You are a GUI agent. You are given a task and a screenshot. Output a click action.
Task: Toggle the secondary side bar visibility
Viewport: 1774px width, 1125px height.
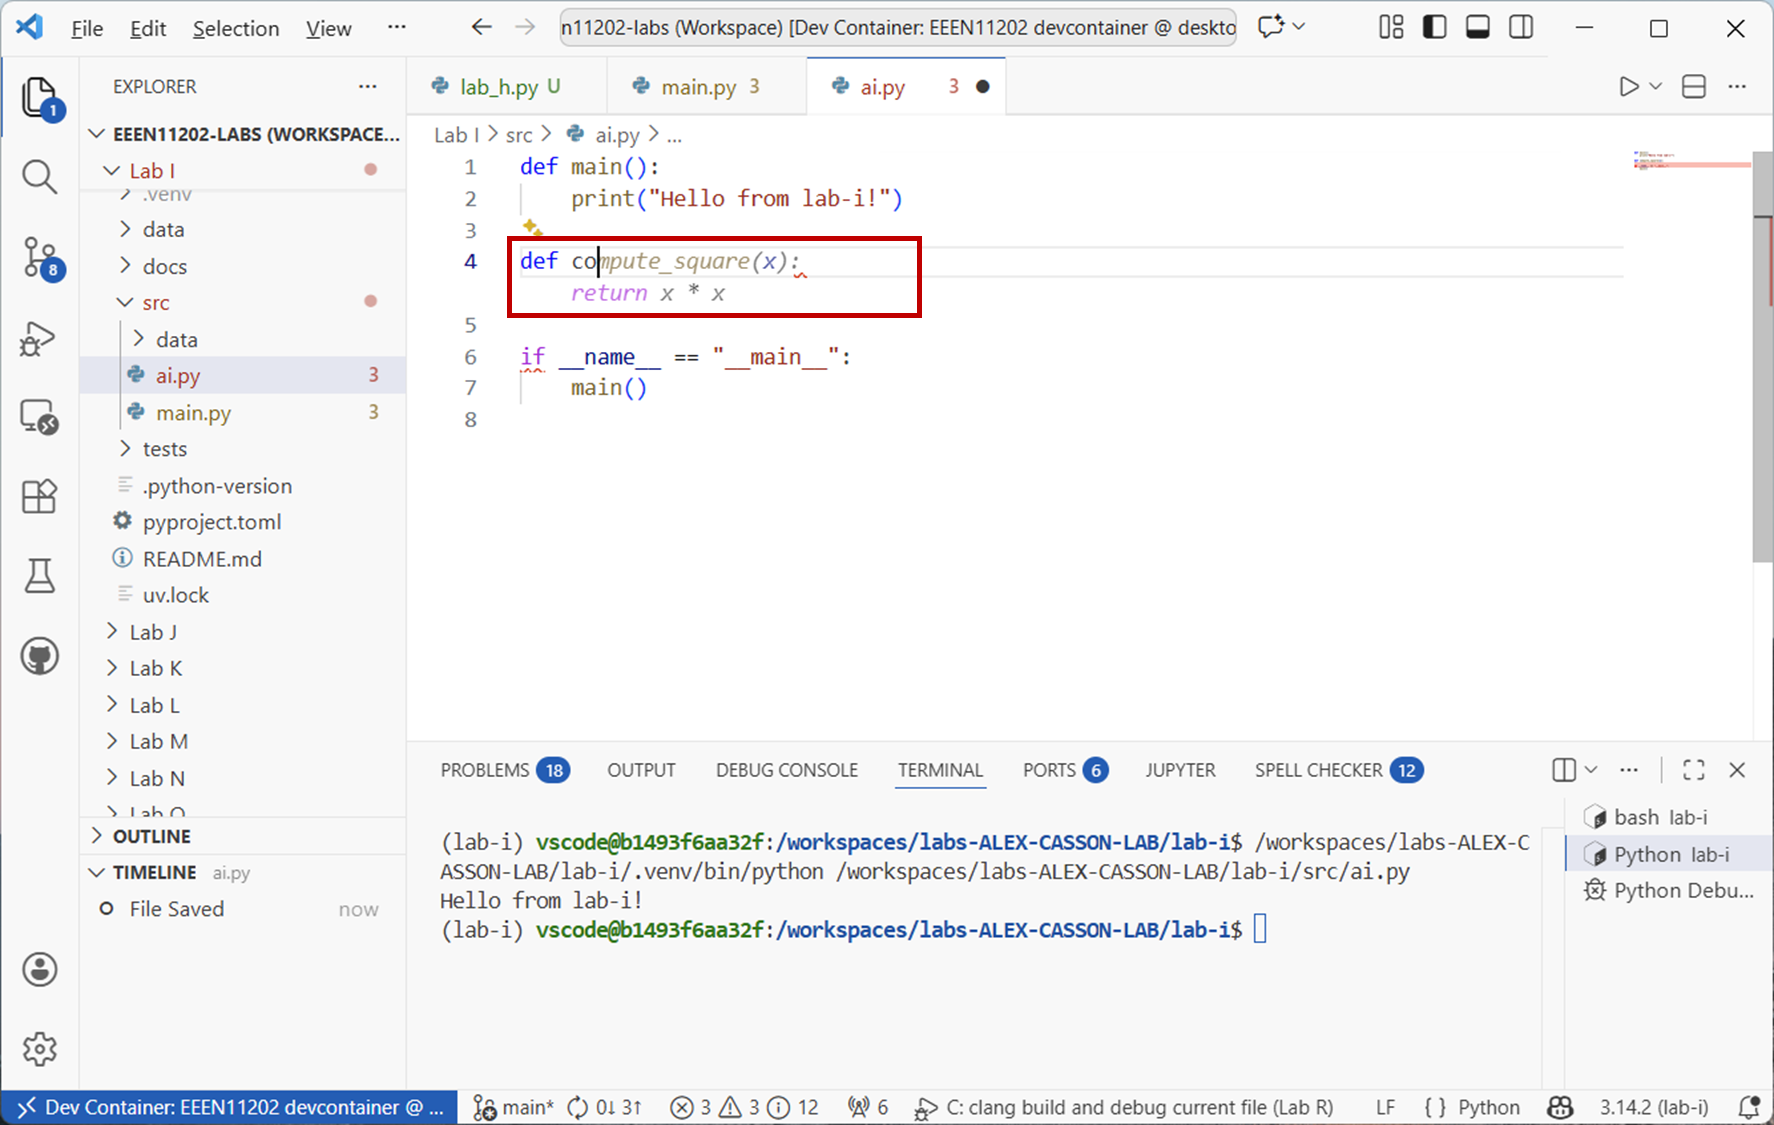click(1521, 27)
